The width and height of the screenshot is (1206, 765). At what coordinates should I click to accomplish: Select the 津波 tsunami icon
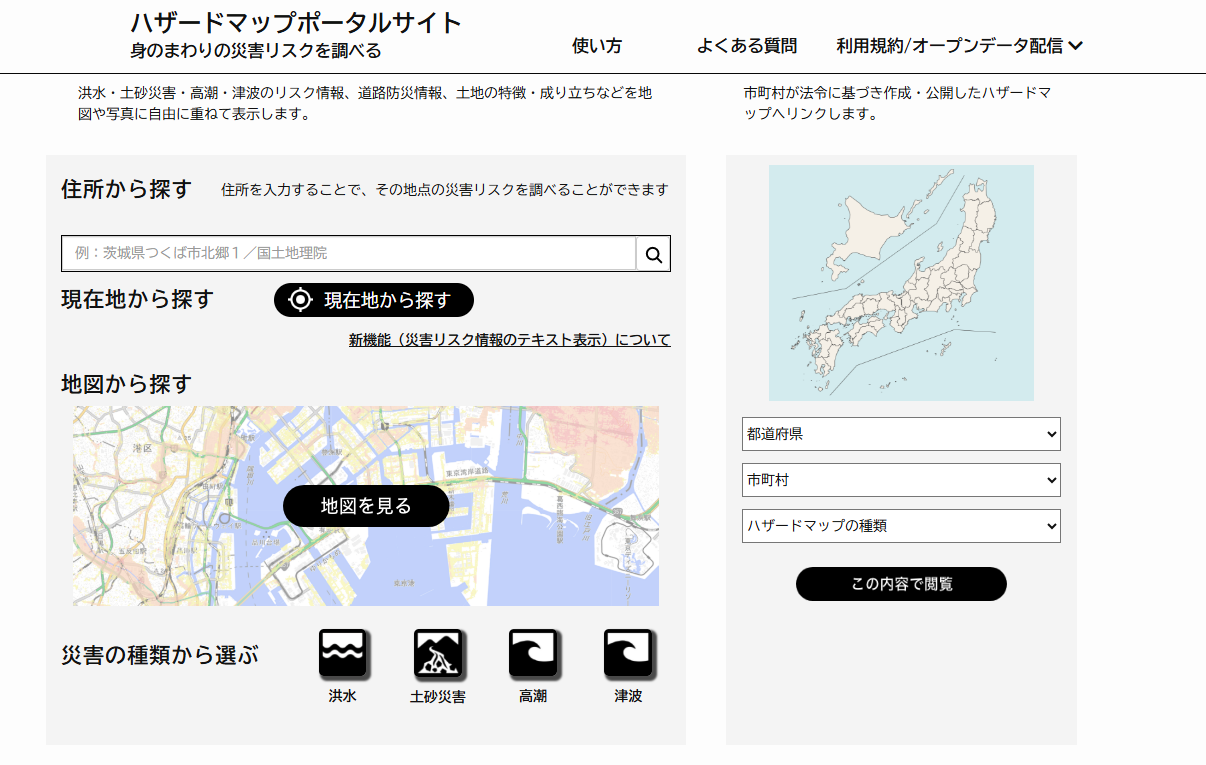(628, 655)
